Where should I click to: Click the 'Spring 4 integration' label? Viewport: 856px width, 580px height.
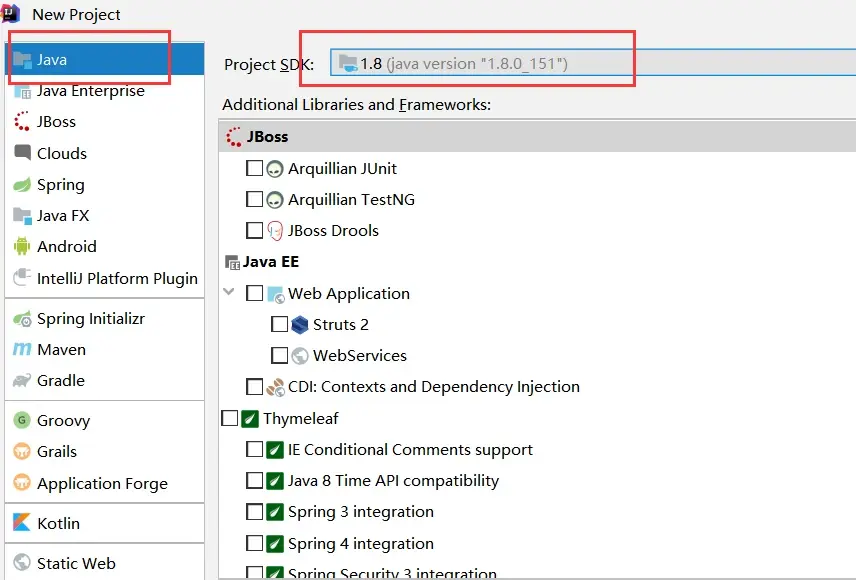click(361, 544)
